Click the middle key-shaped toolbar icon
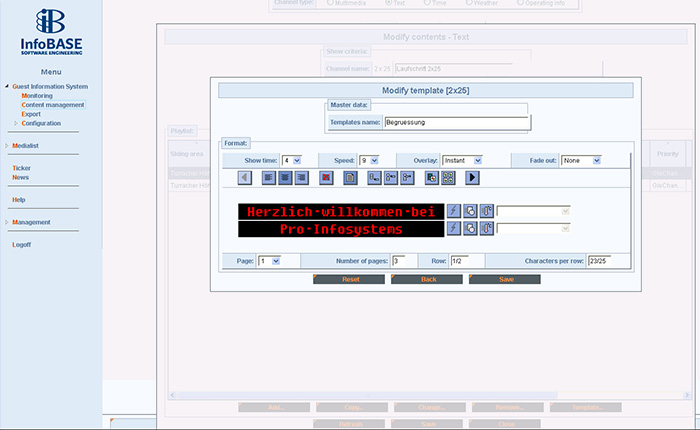The width and height of the screenshot is (700, 430). (391, 178)
